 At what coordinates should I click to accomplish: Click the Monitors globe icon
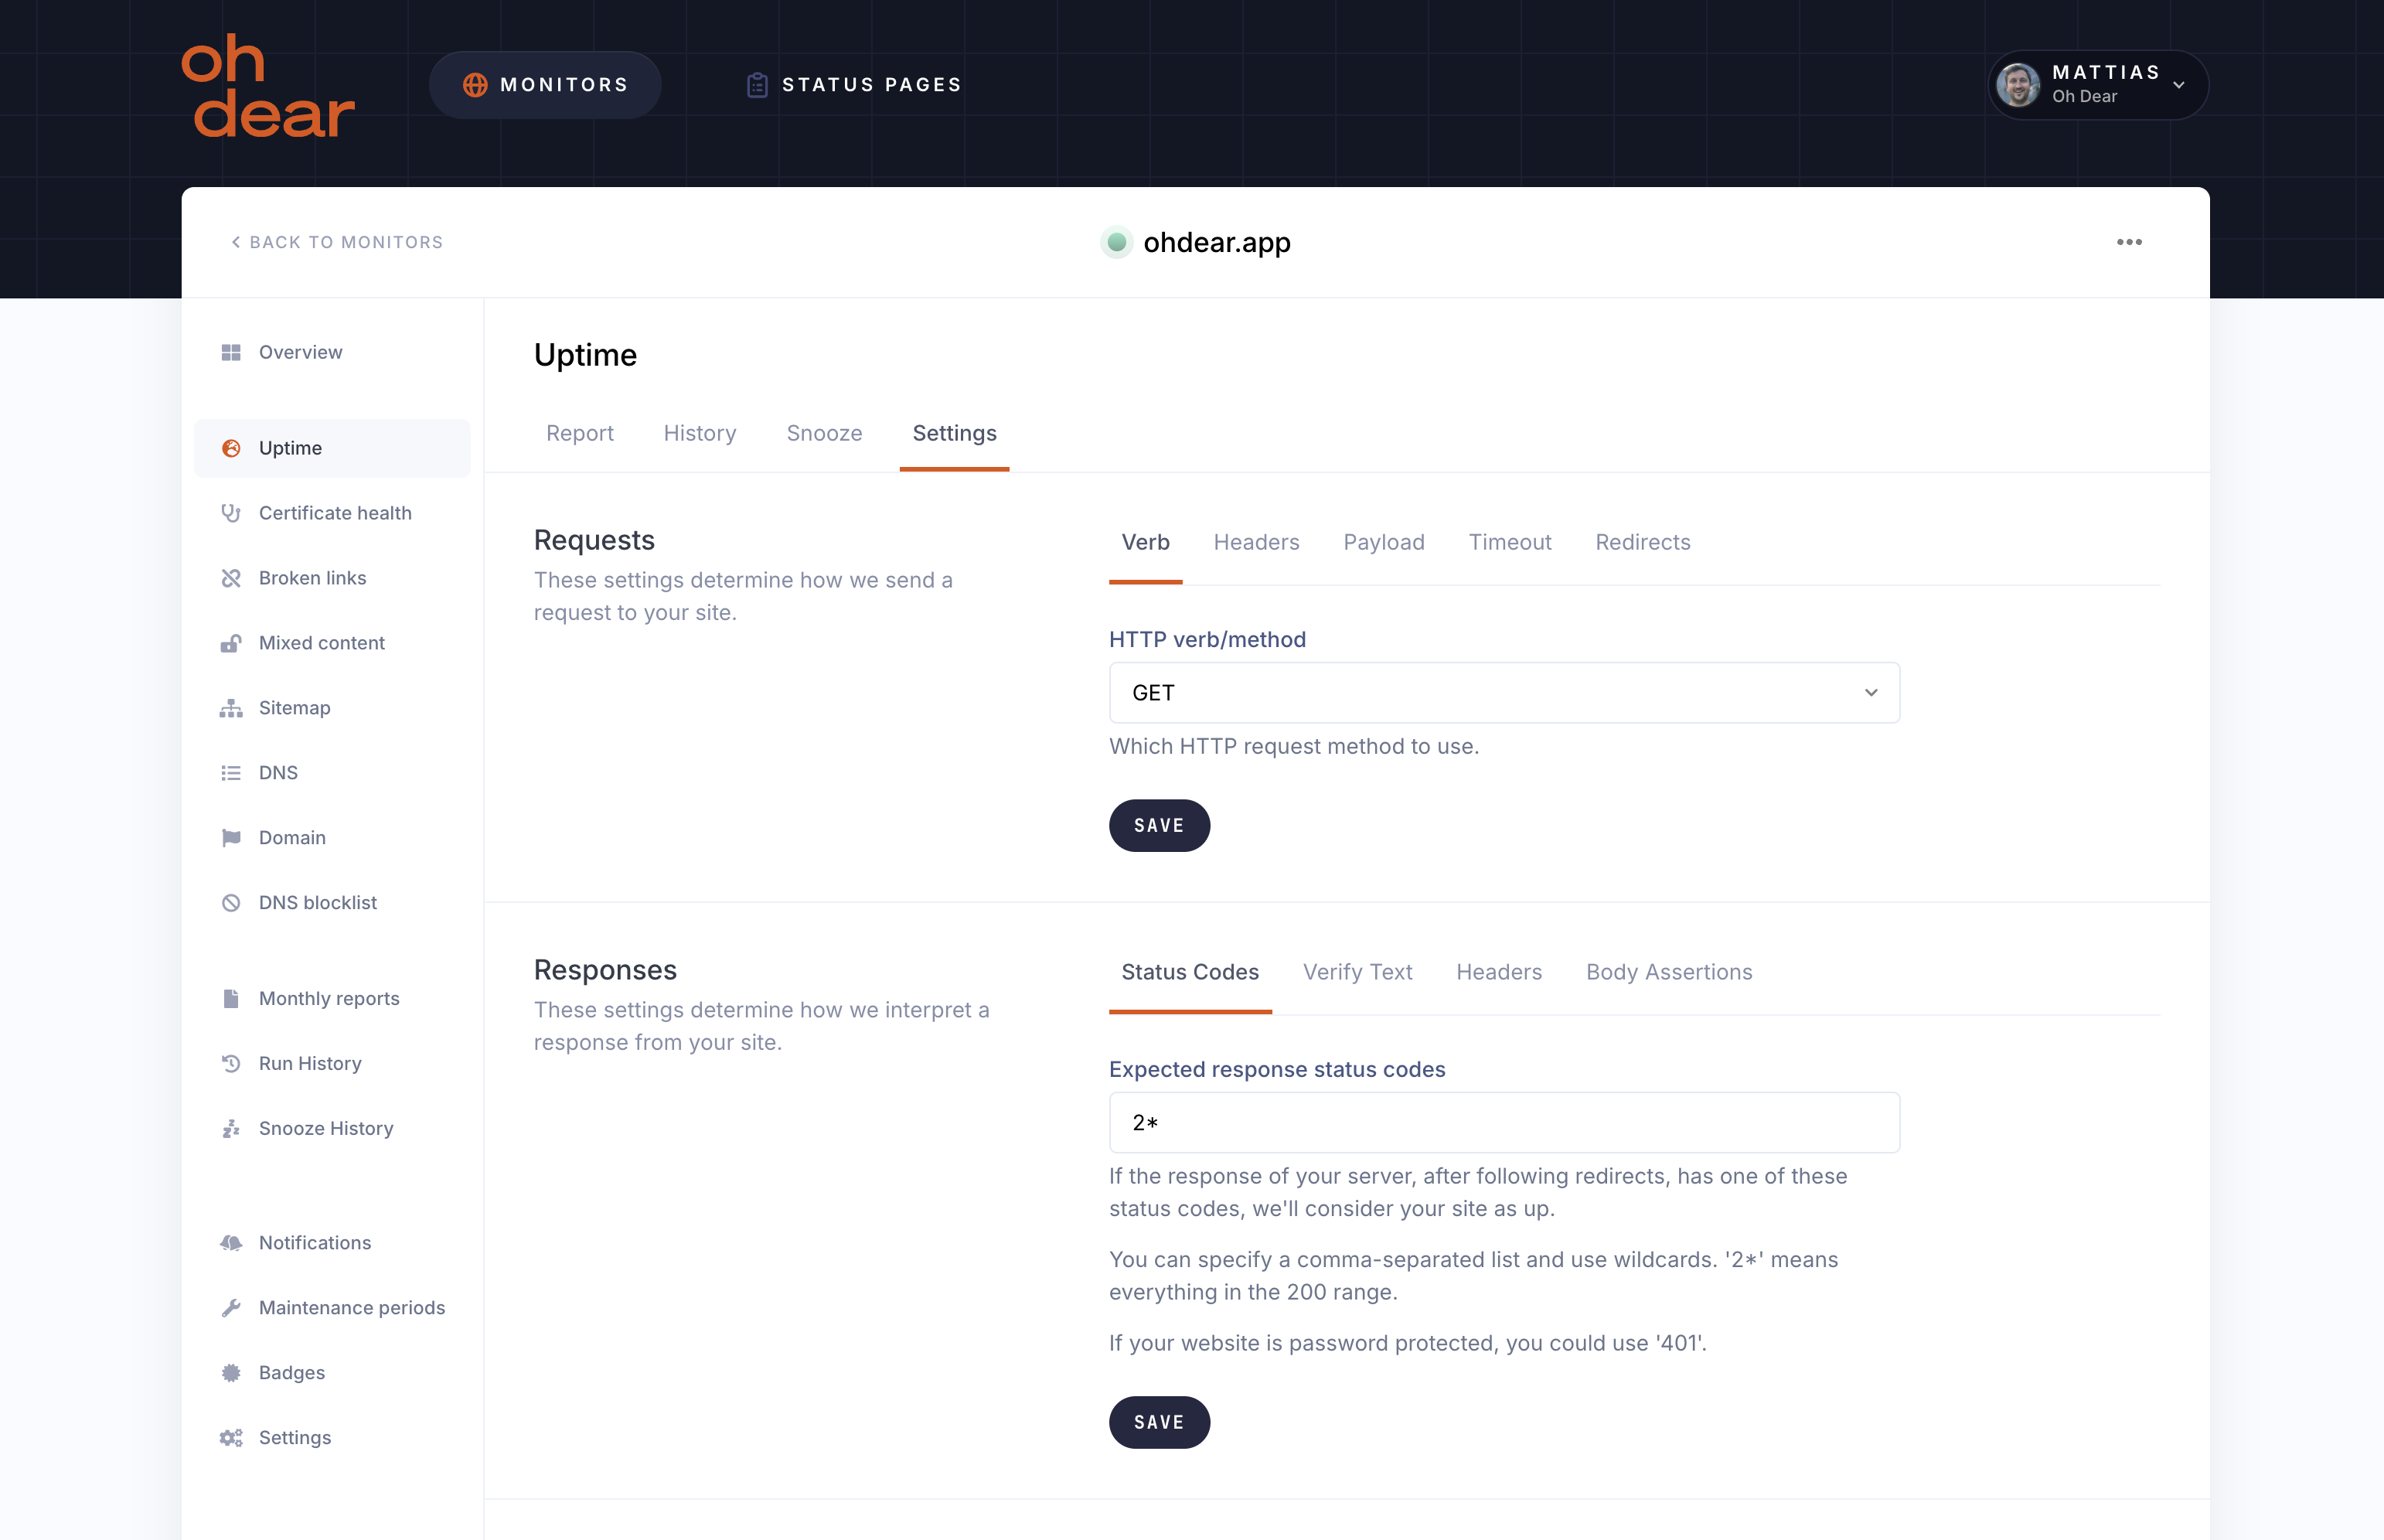(x=475, y=85)
